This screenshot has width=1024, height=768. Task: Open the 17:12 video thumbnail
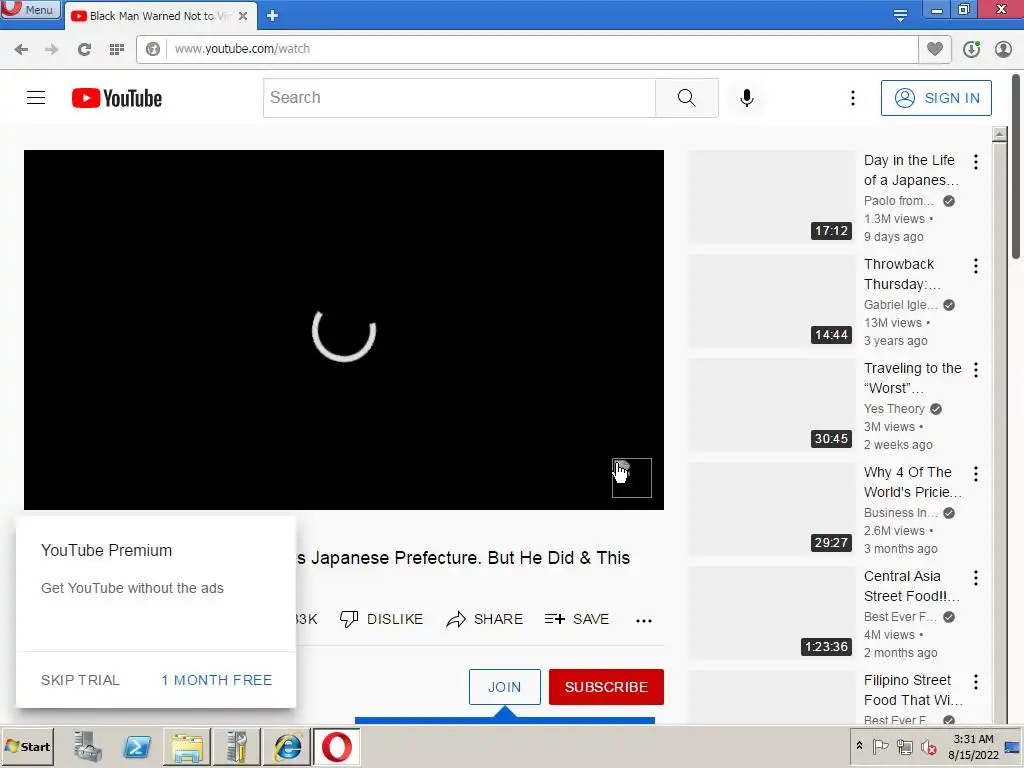pyautogui.click(x=771, y=197)
